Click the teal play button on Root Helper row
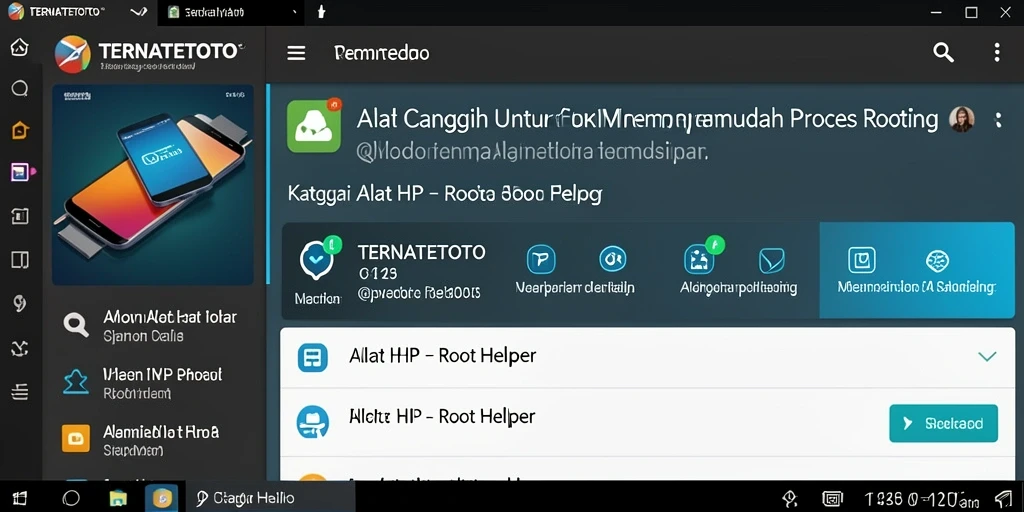This screenshot has height=512, width=1024. tap(944, 423)
